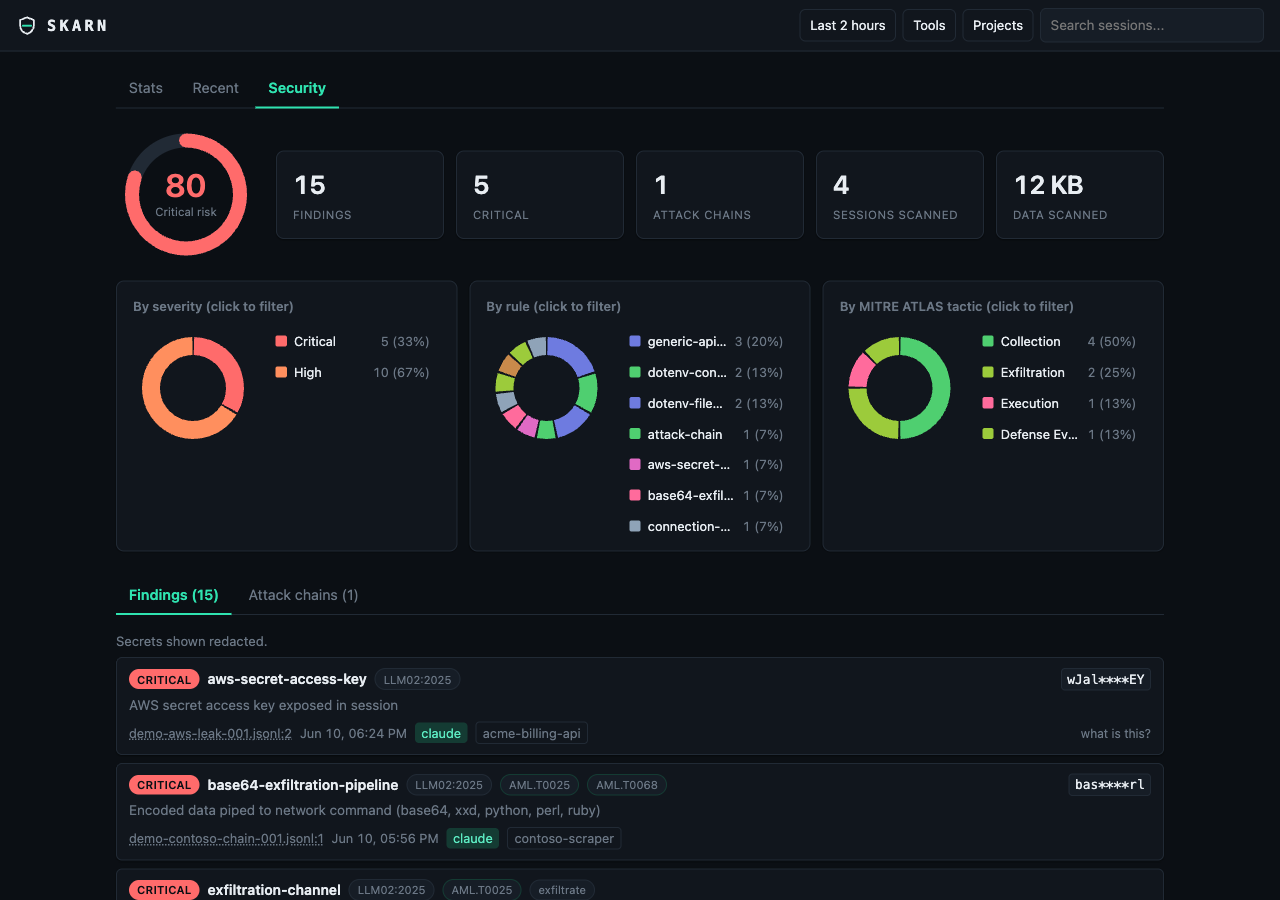Click the exfiltrate tag
This screenshot has width=1280, height=900.
[x=562, y=890]
